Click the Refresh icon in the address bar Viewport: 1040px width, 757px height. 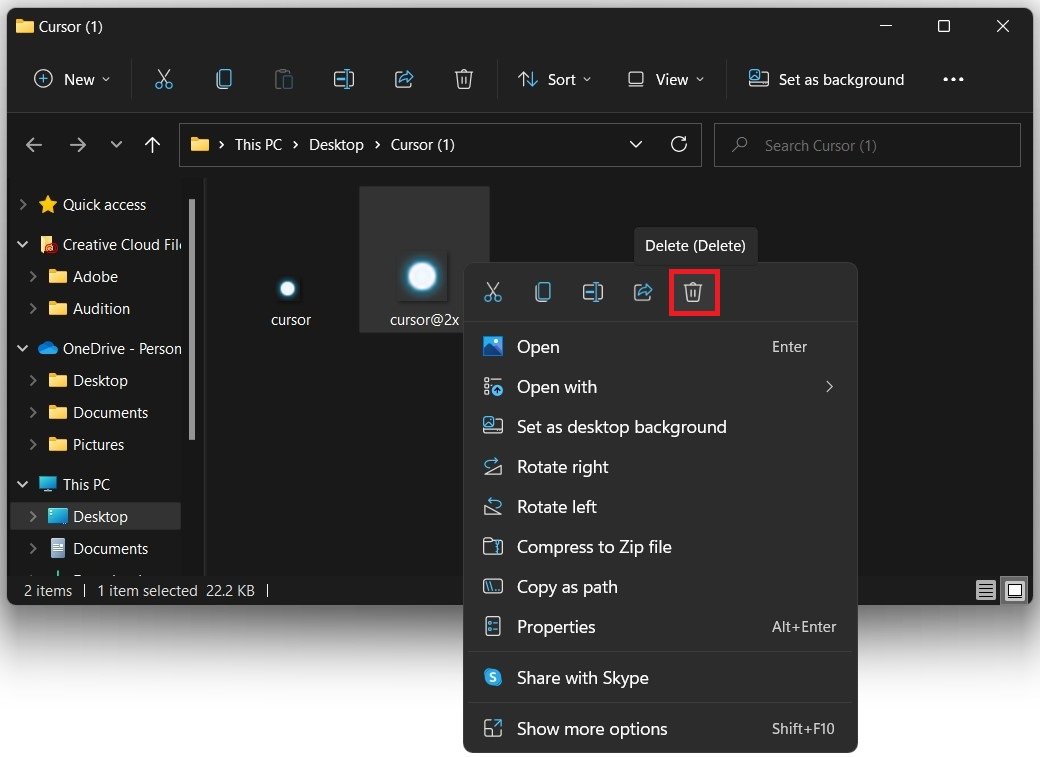[x=679, y=144]
